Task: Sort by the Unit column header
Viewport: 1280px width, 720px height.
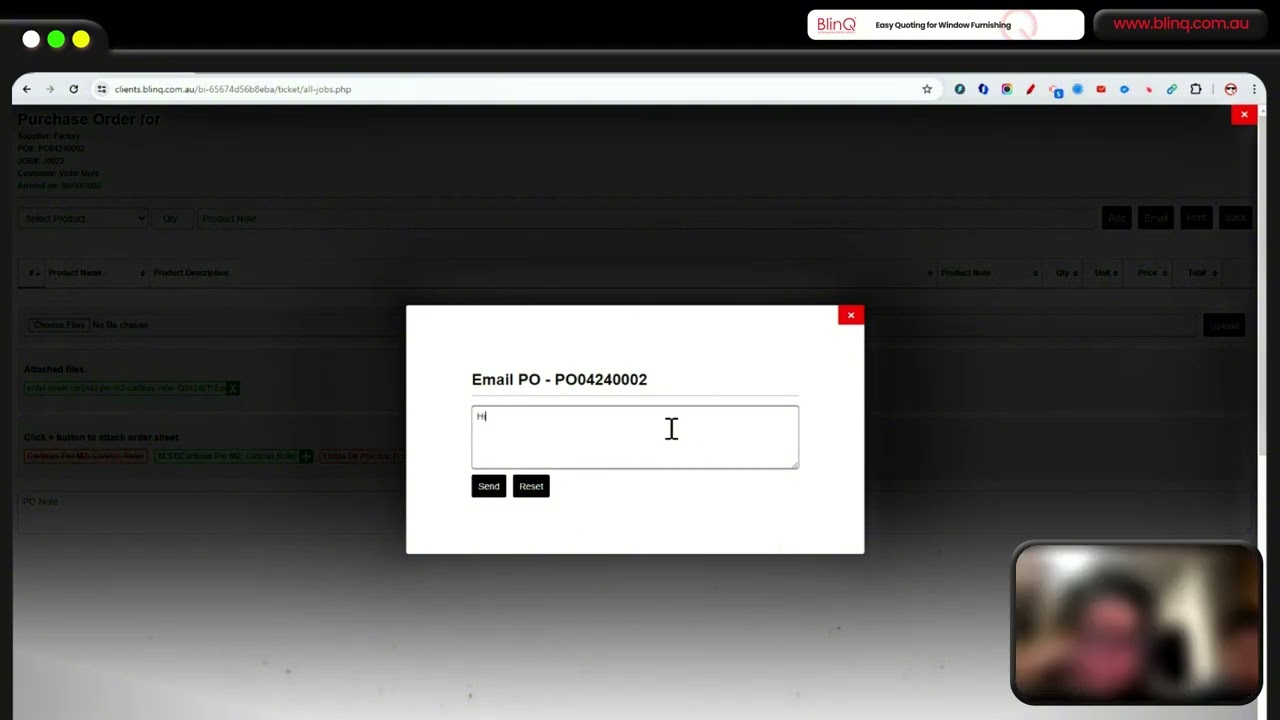Action: (x=1105, y=273)
